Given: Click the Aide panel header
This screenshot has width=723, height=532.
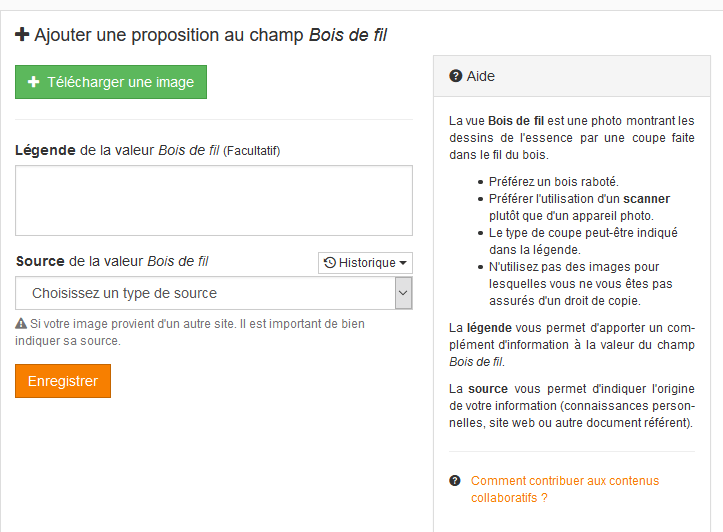Looking at the screenshot, I should click(572, 76).
